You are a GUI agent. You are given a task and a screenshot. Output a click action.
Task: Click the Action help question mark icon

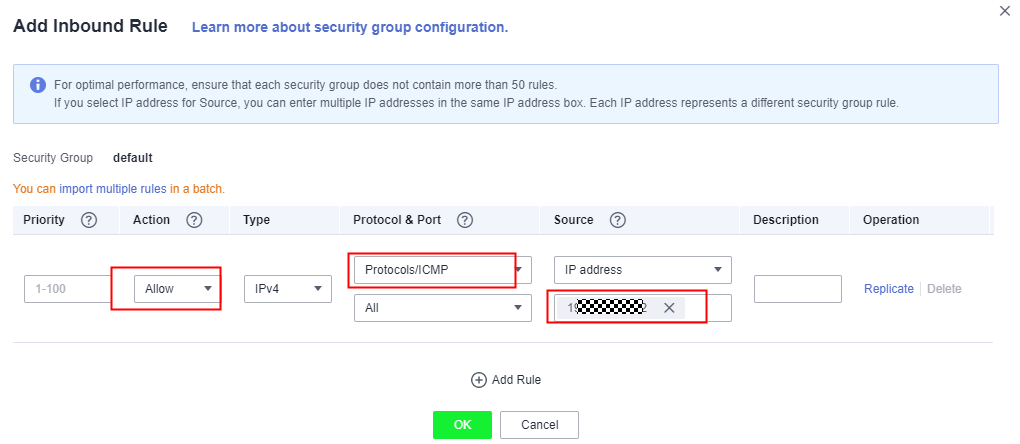tap(194, 220)
